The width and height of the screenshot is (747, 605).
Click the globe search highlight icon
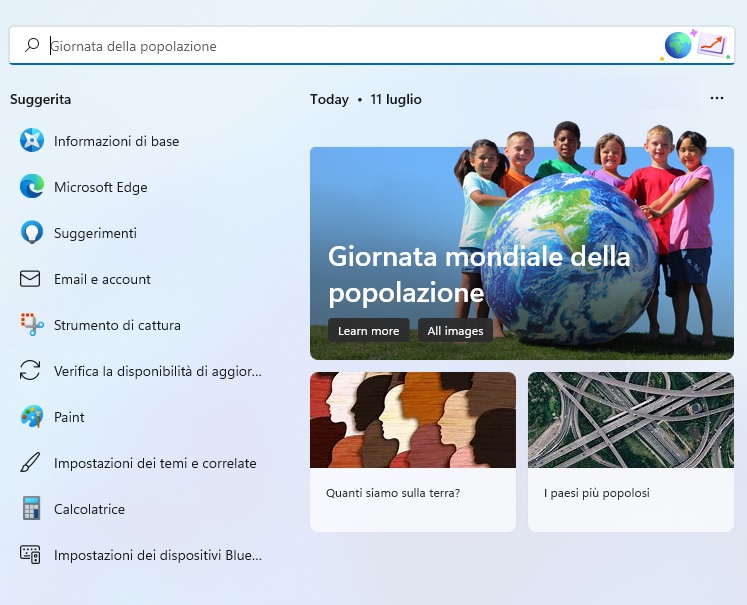pos(678,46)
